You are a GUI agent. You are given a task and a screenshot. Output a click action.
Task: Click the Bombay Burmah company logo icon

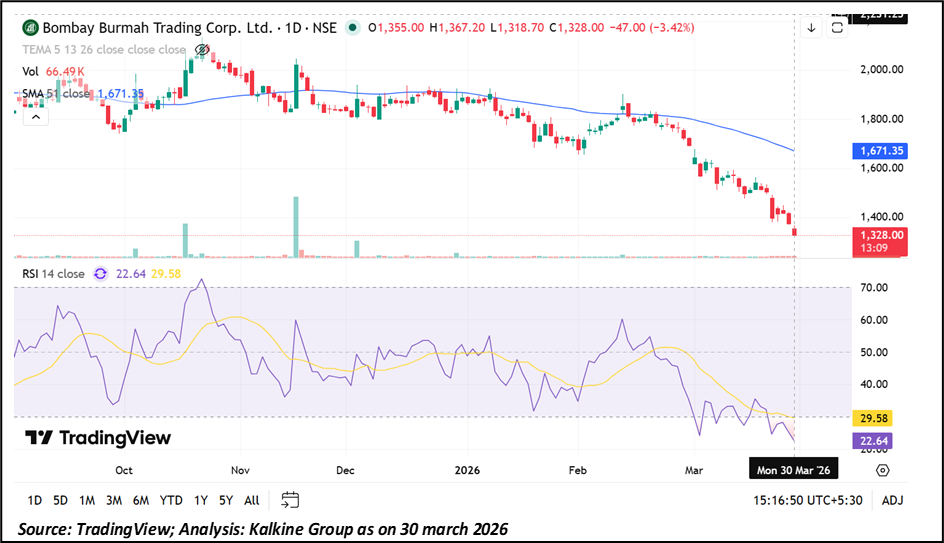[x=30, y=28]
